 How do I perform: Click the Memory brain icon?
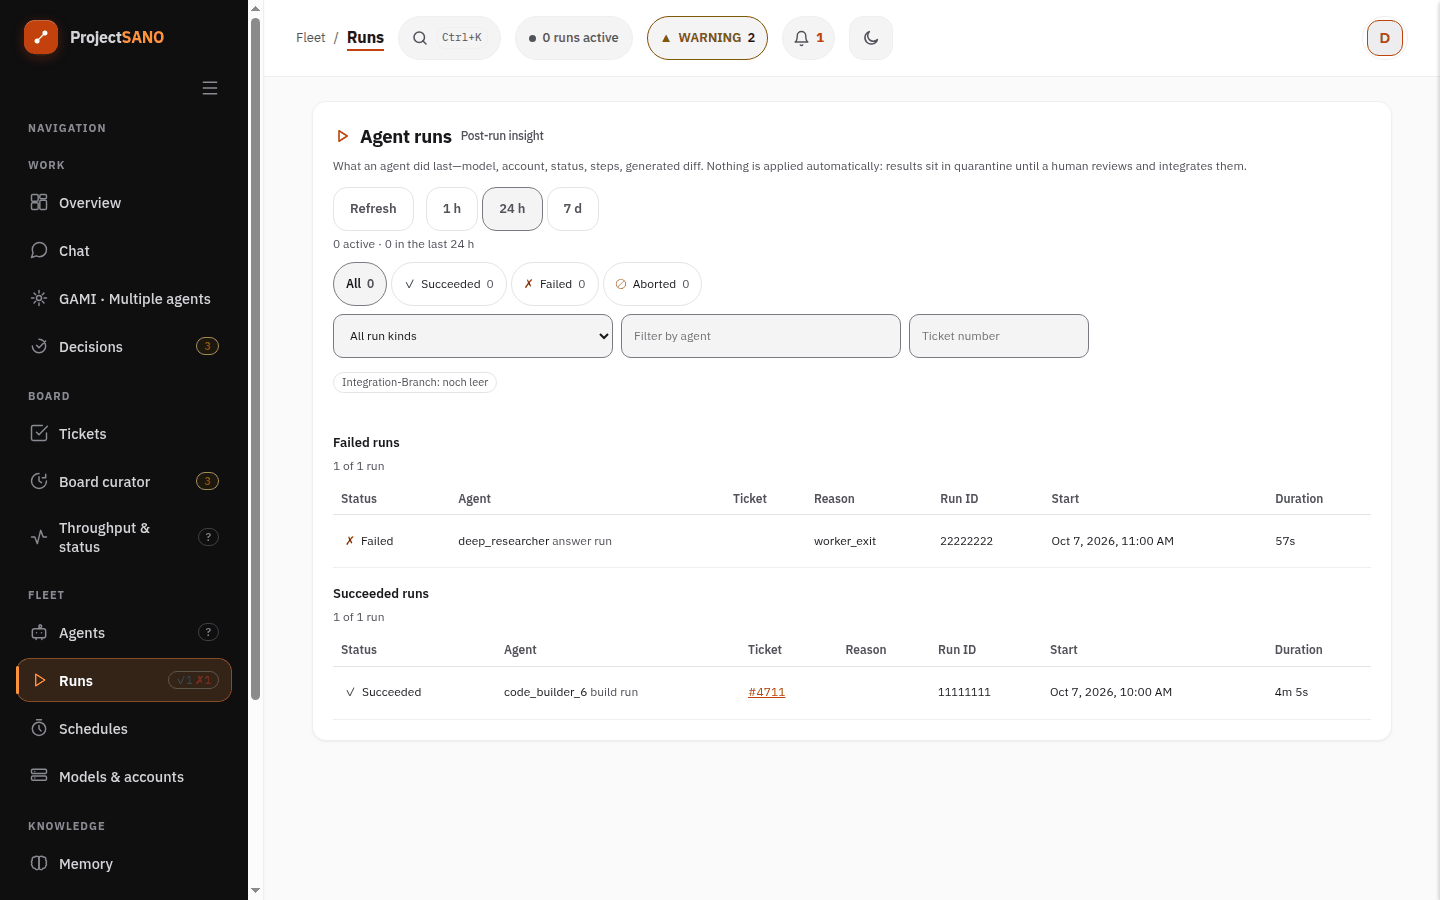(x=39, y=863)
